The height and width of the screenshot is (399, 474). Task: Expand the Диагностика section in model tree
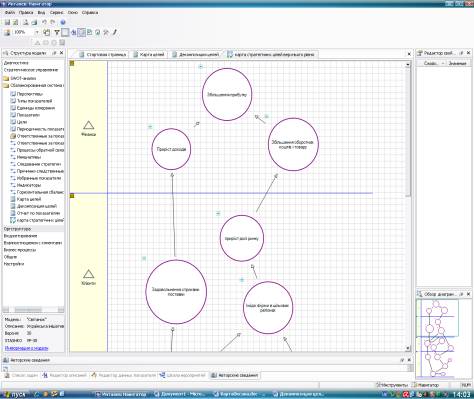pyautogui.click(x=16, y=63)
